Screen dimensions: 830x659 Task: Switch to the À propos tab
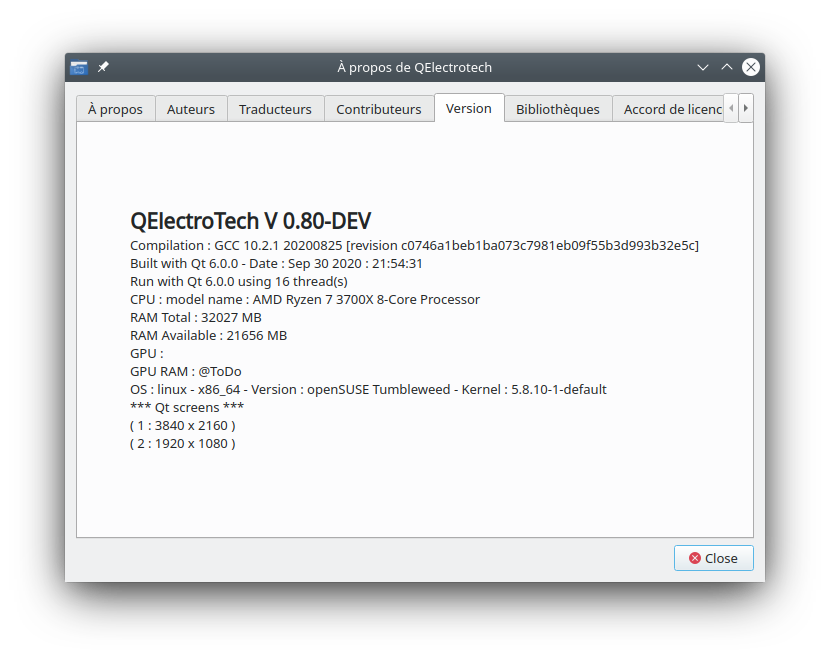click(x=115, y=108)
